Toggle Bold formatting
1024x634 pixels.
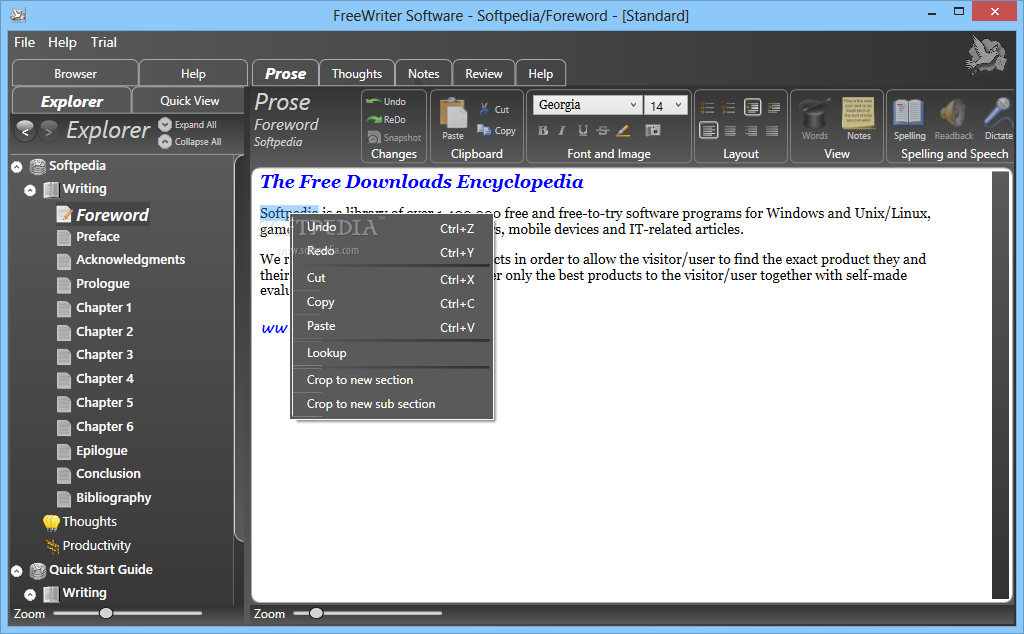tap(543, 131)
